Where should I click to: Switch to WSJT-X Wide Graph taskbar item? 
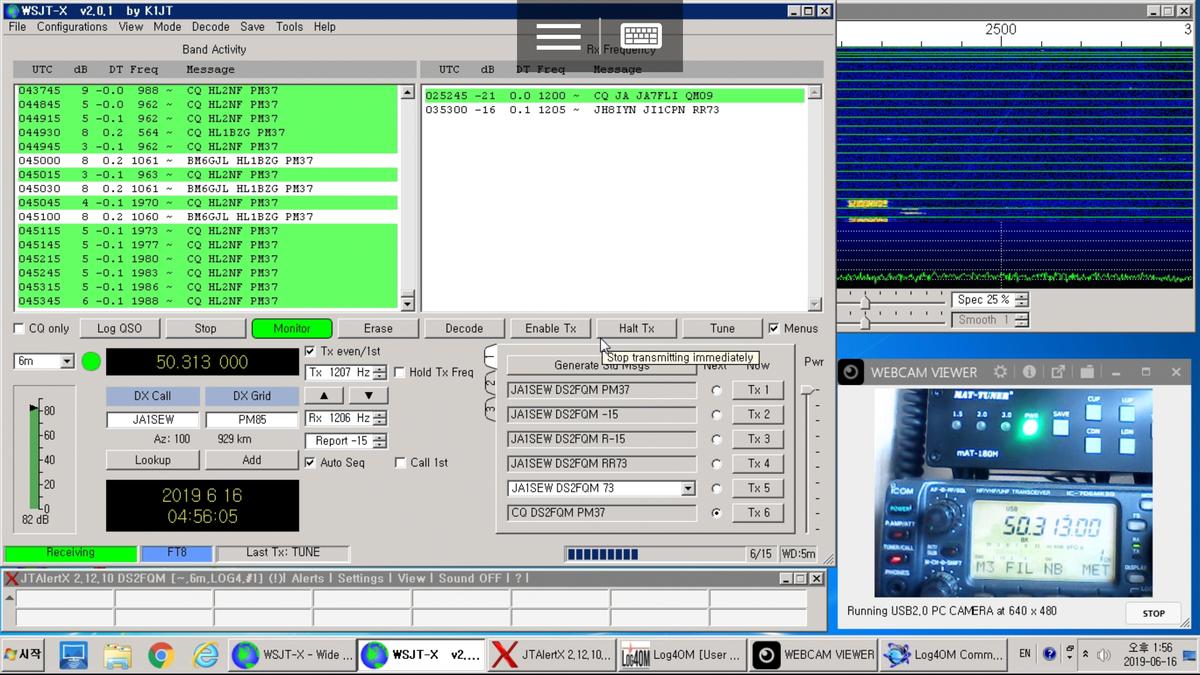(292, 655)
